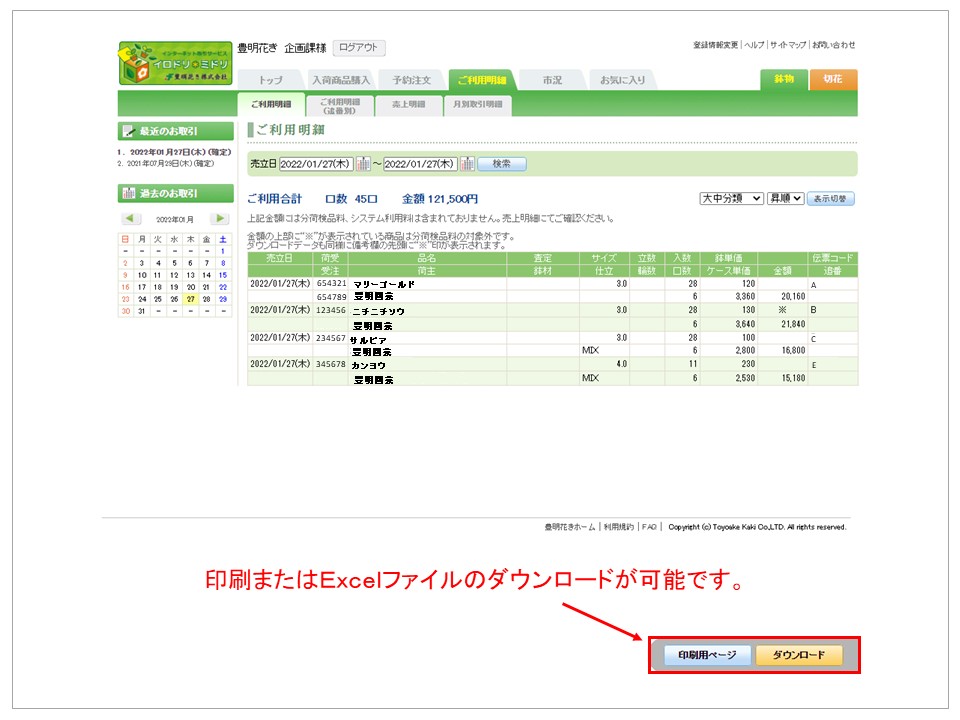Screen dimensions: 960x720
Task: Switch to 切花 category button
Action: click(x=833, y=79)
